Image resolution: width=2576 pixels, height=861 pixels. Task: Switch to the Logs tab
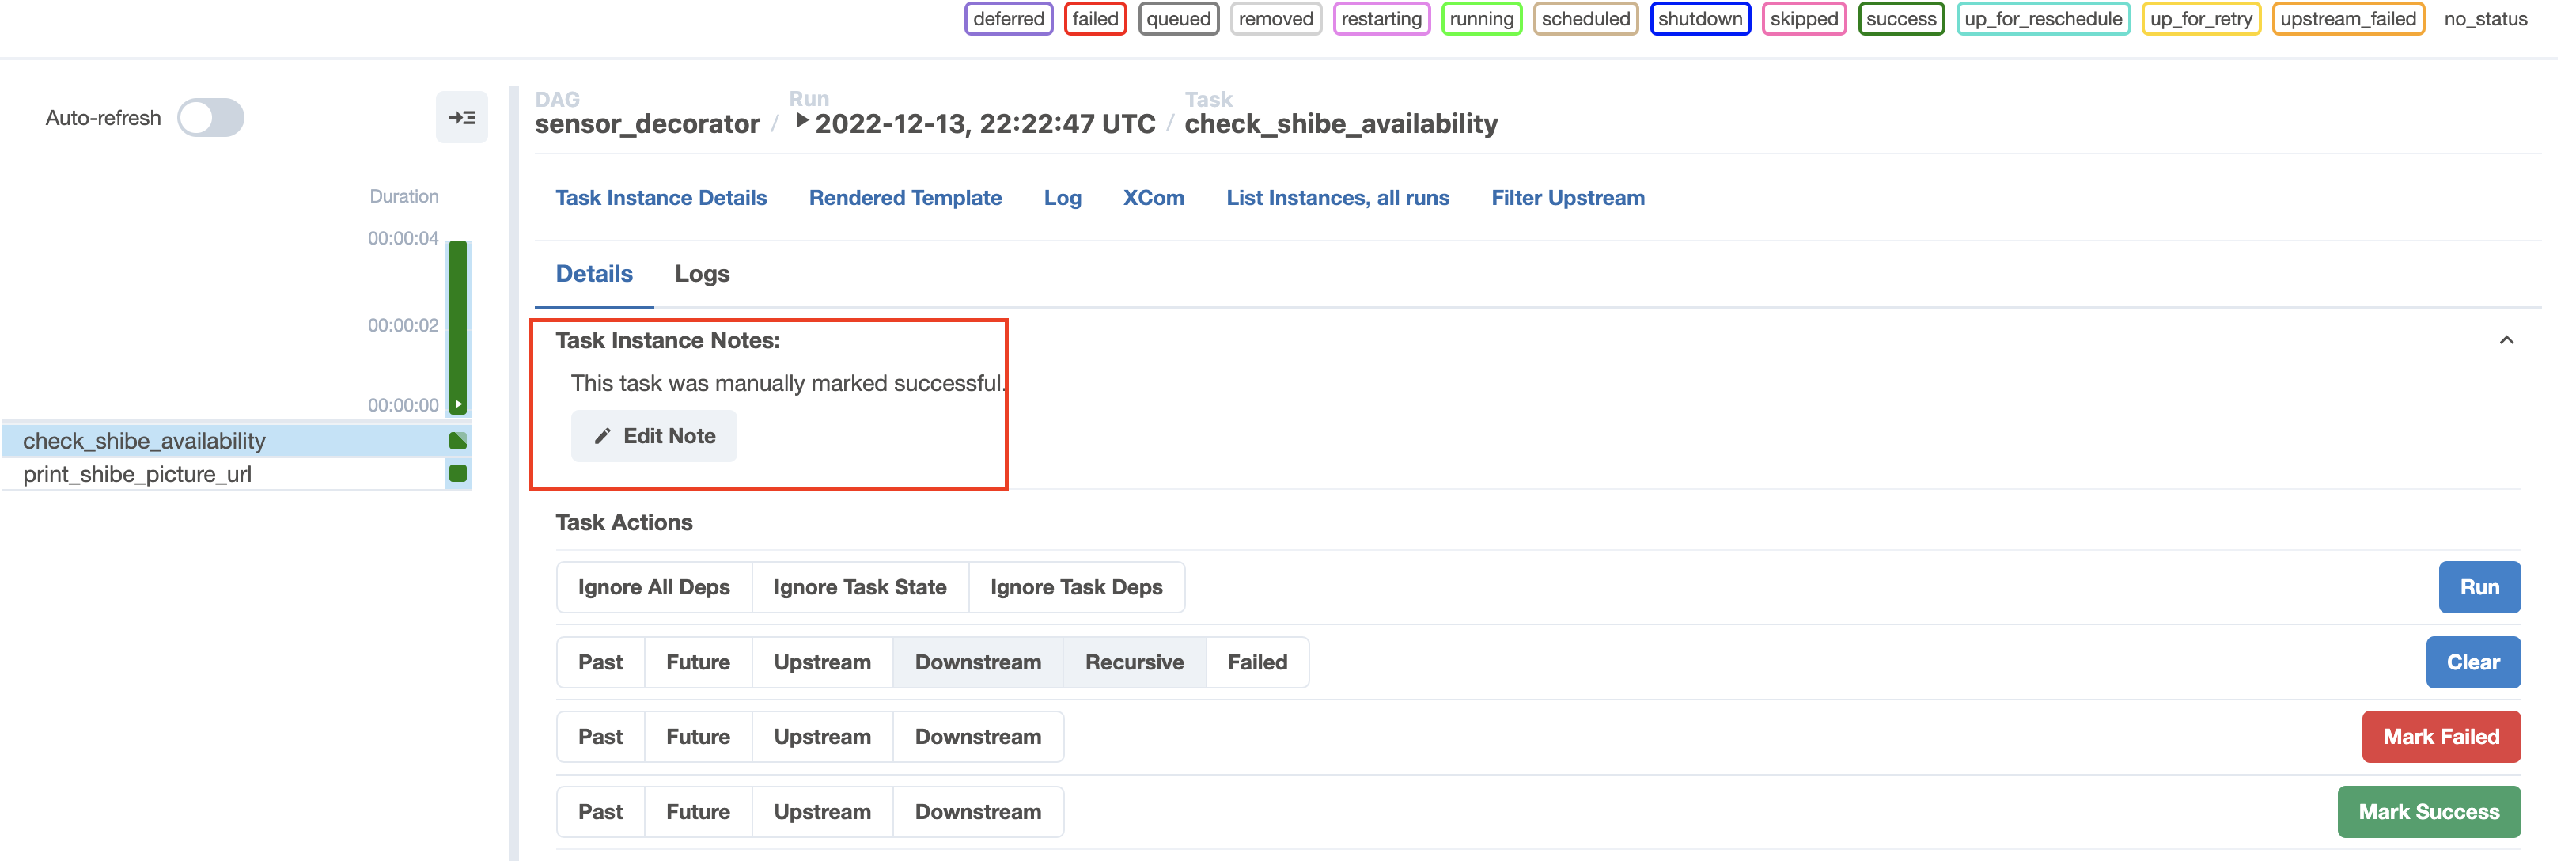[x=701, y=273]
